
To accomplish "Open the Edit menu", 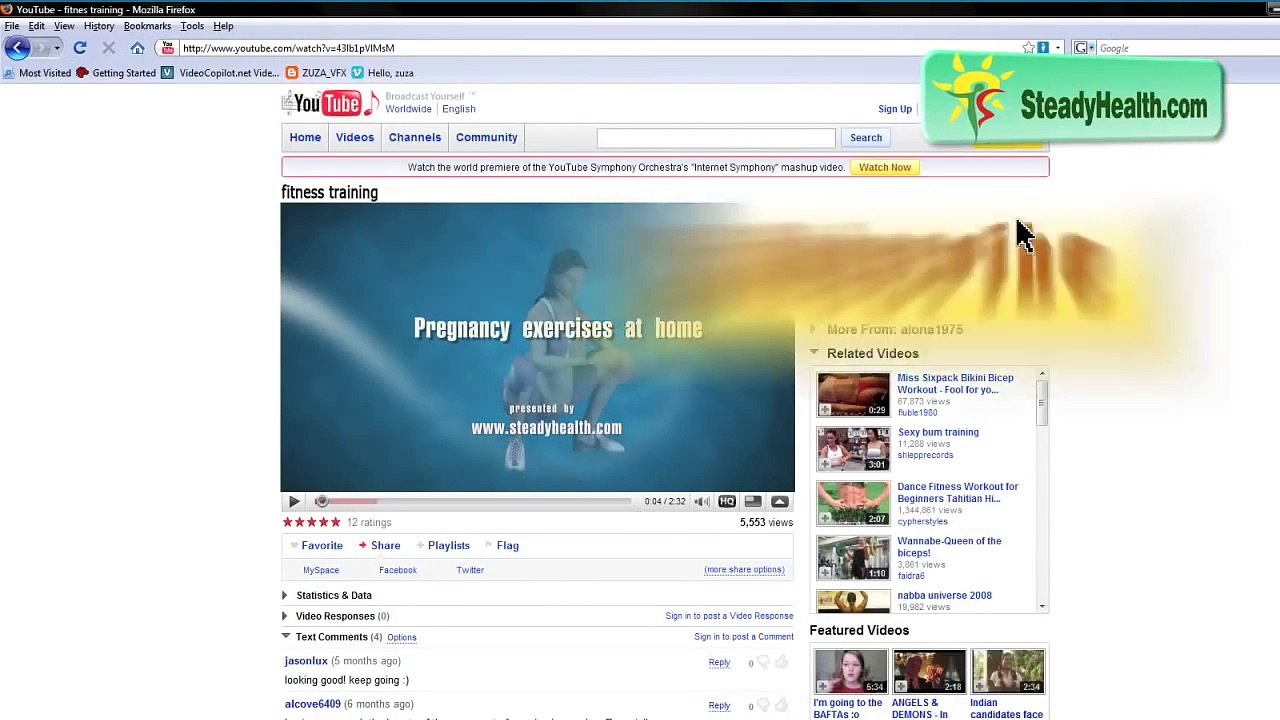I will [36, 26].
